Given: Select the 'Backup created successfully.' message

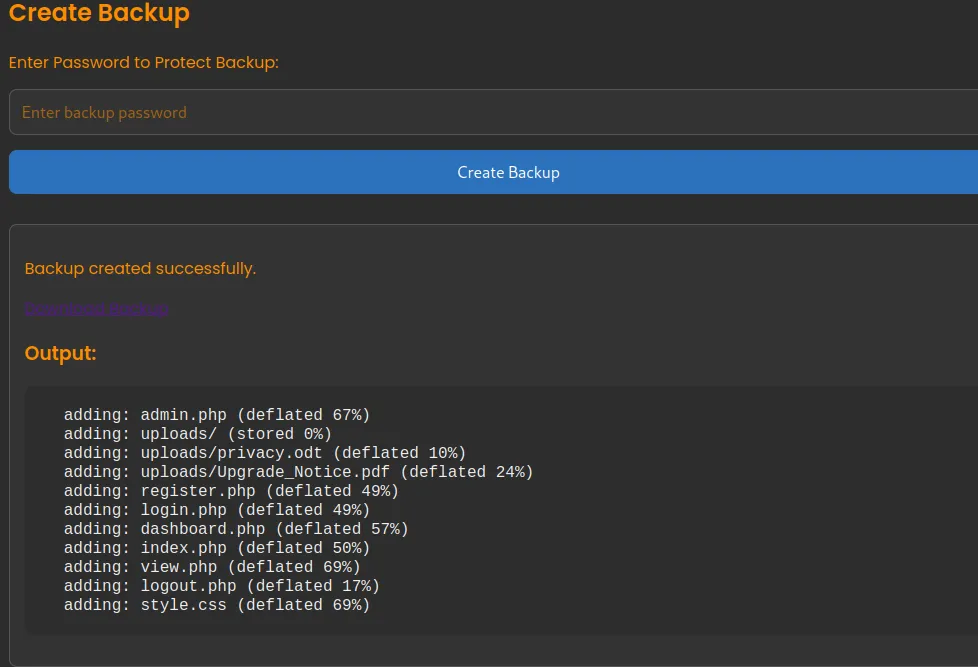Looking at the screenshot, I should (x=140, y=268).
